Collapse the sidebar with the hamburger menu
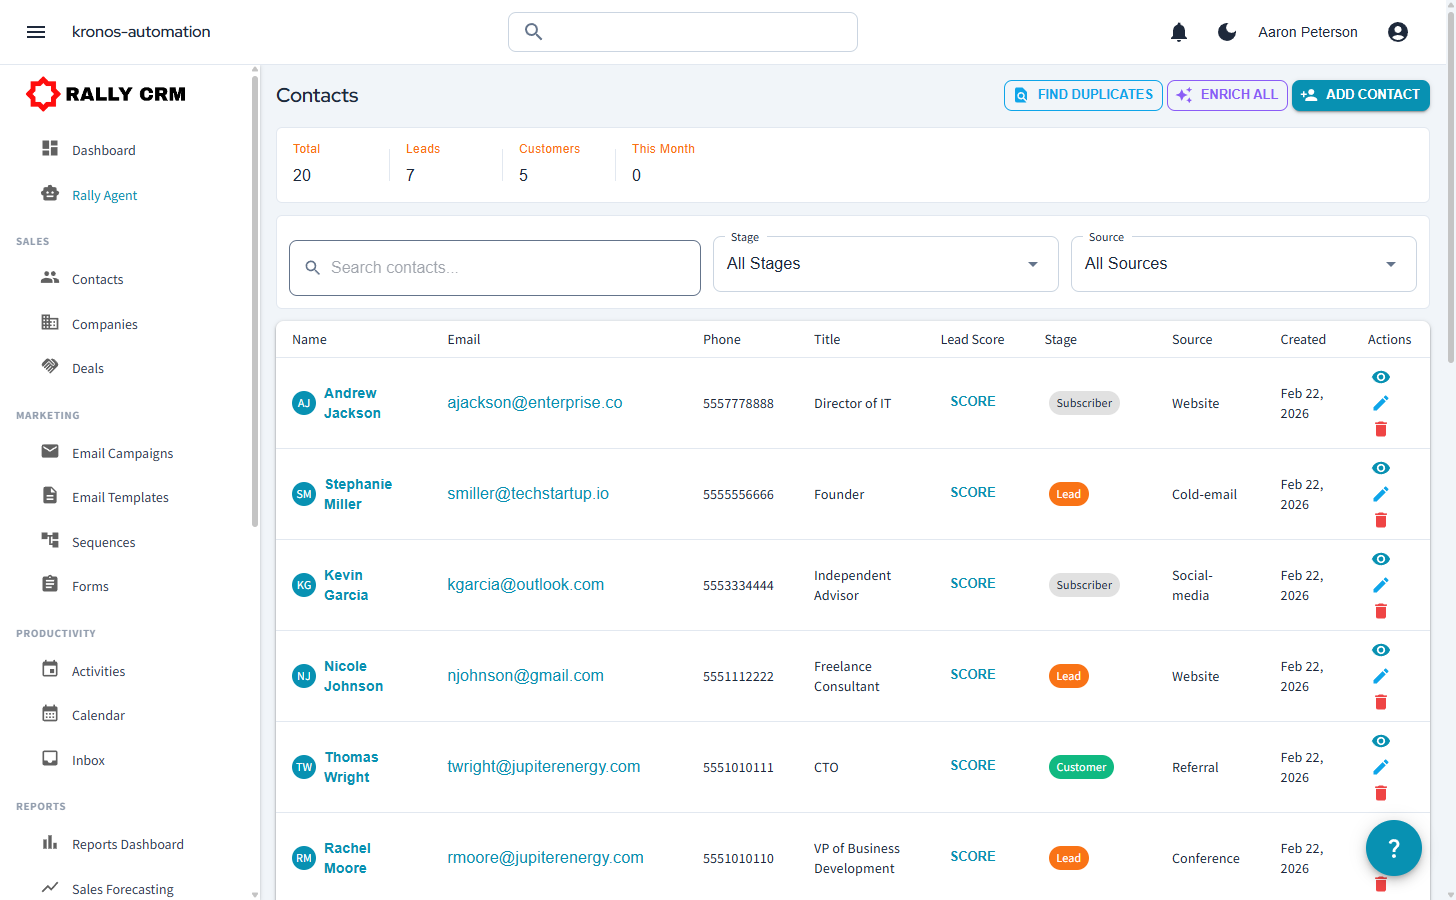1456x900 pixels. tap(36, 31)
